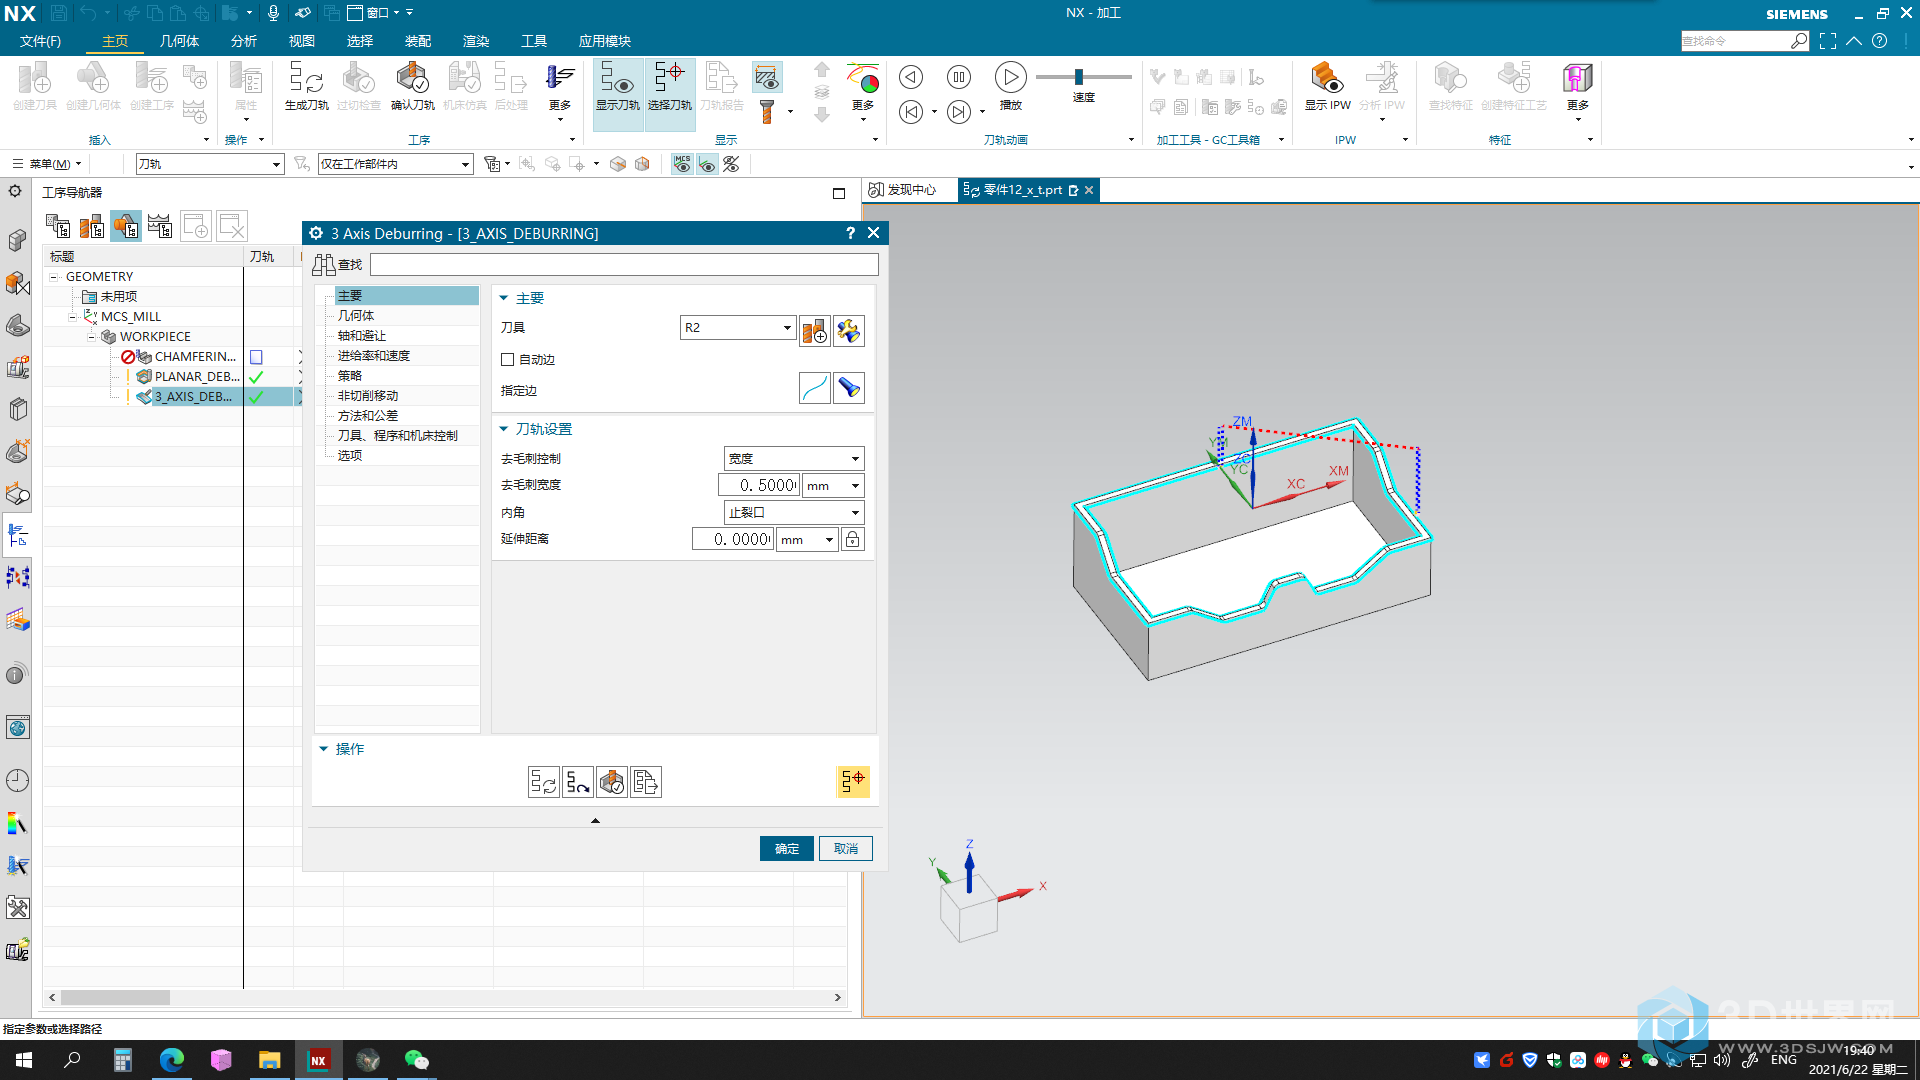
Task: Open the 文件(F) menu
Action: 40,41
